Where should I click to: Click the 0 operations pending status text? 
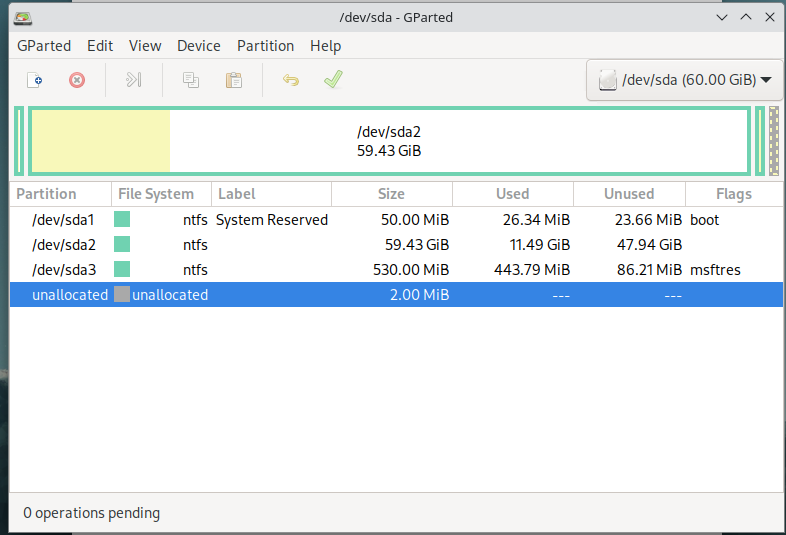[x=92, y=513]
